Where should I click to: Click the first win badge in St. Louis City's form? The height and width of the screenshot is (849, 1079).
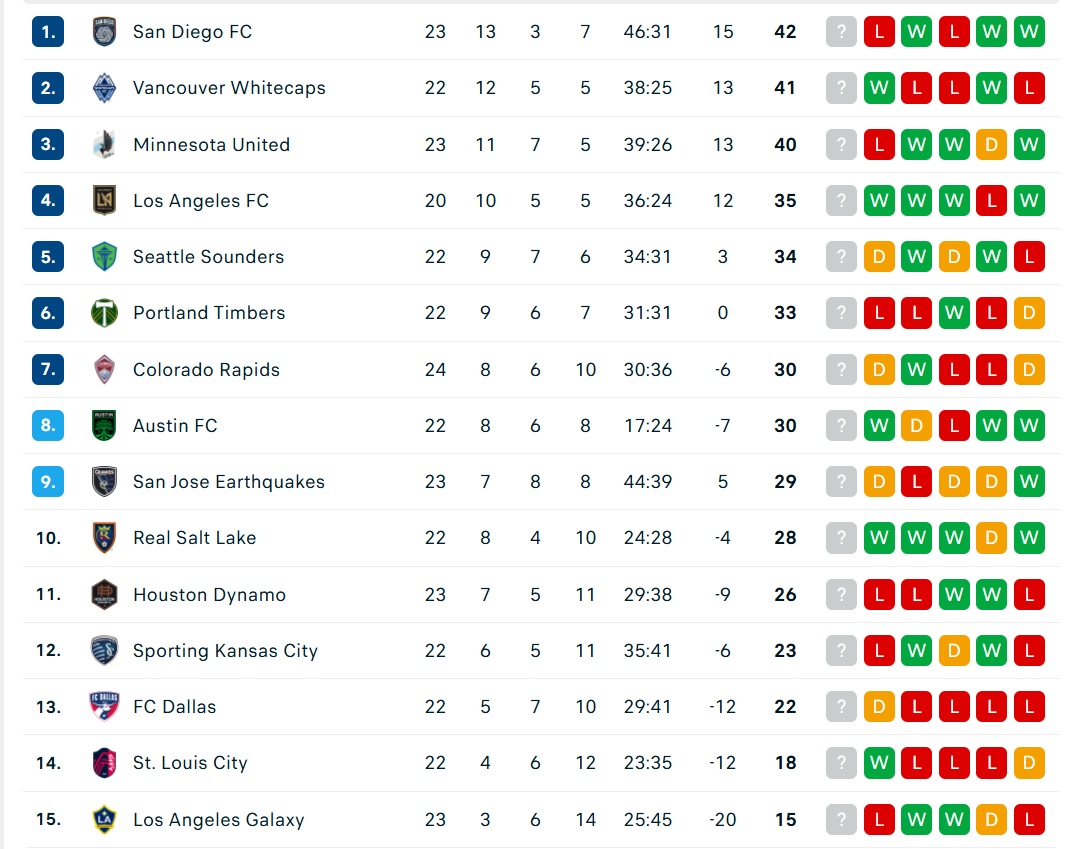(x=879, y=763)
